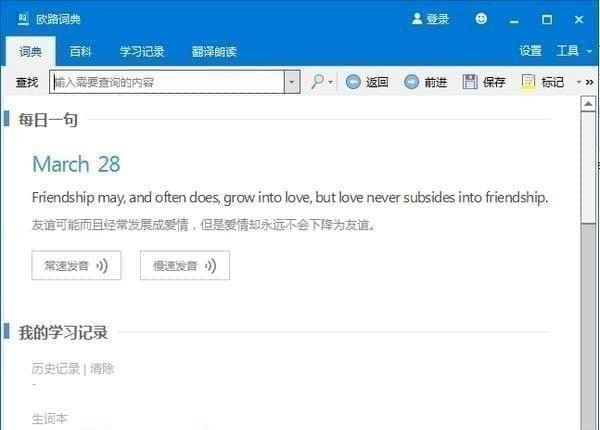Switch to the 百科 tab
This screenshot has width=600, height=430.
(x=80, y=52)
